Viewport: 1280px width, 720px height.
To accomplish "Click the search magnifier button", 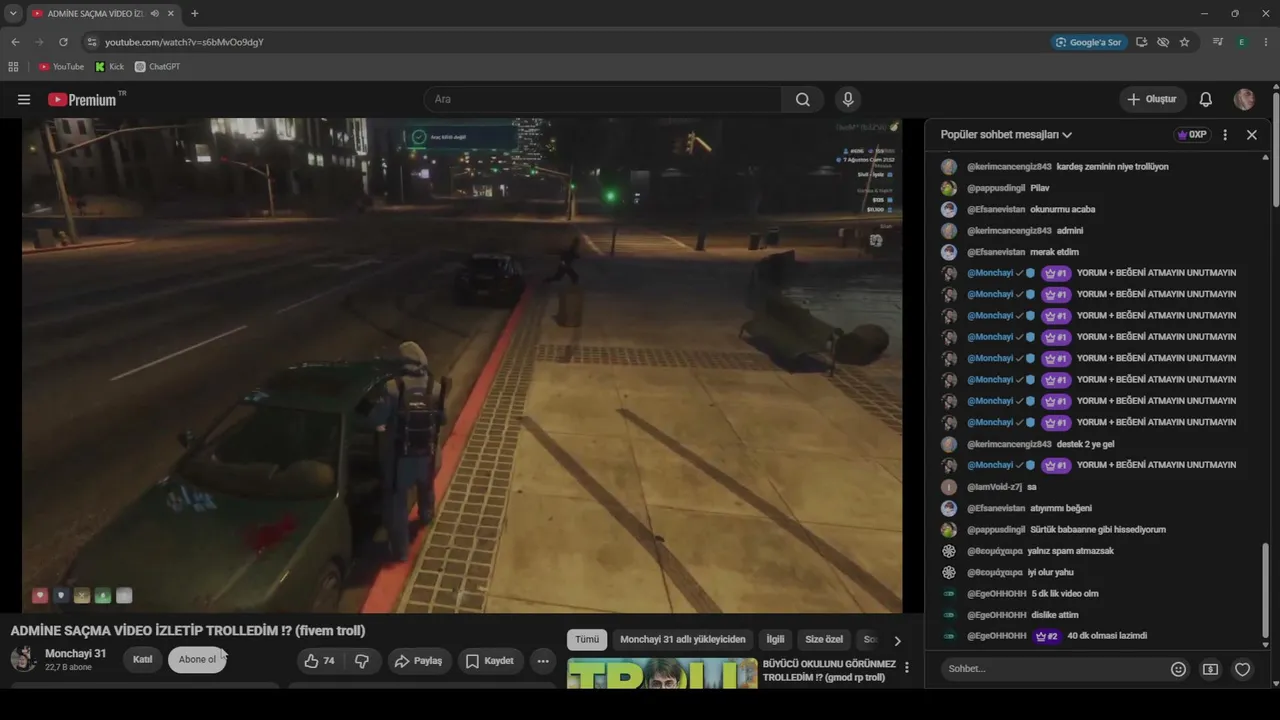I will click(803, 99).
